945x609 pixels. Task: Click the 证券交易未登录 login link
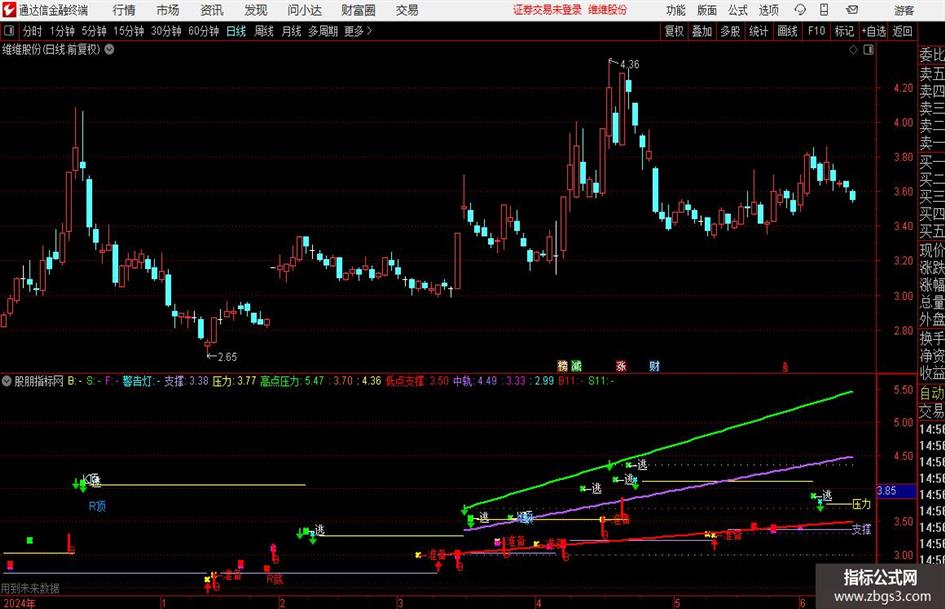(x=547, y=10)
